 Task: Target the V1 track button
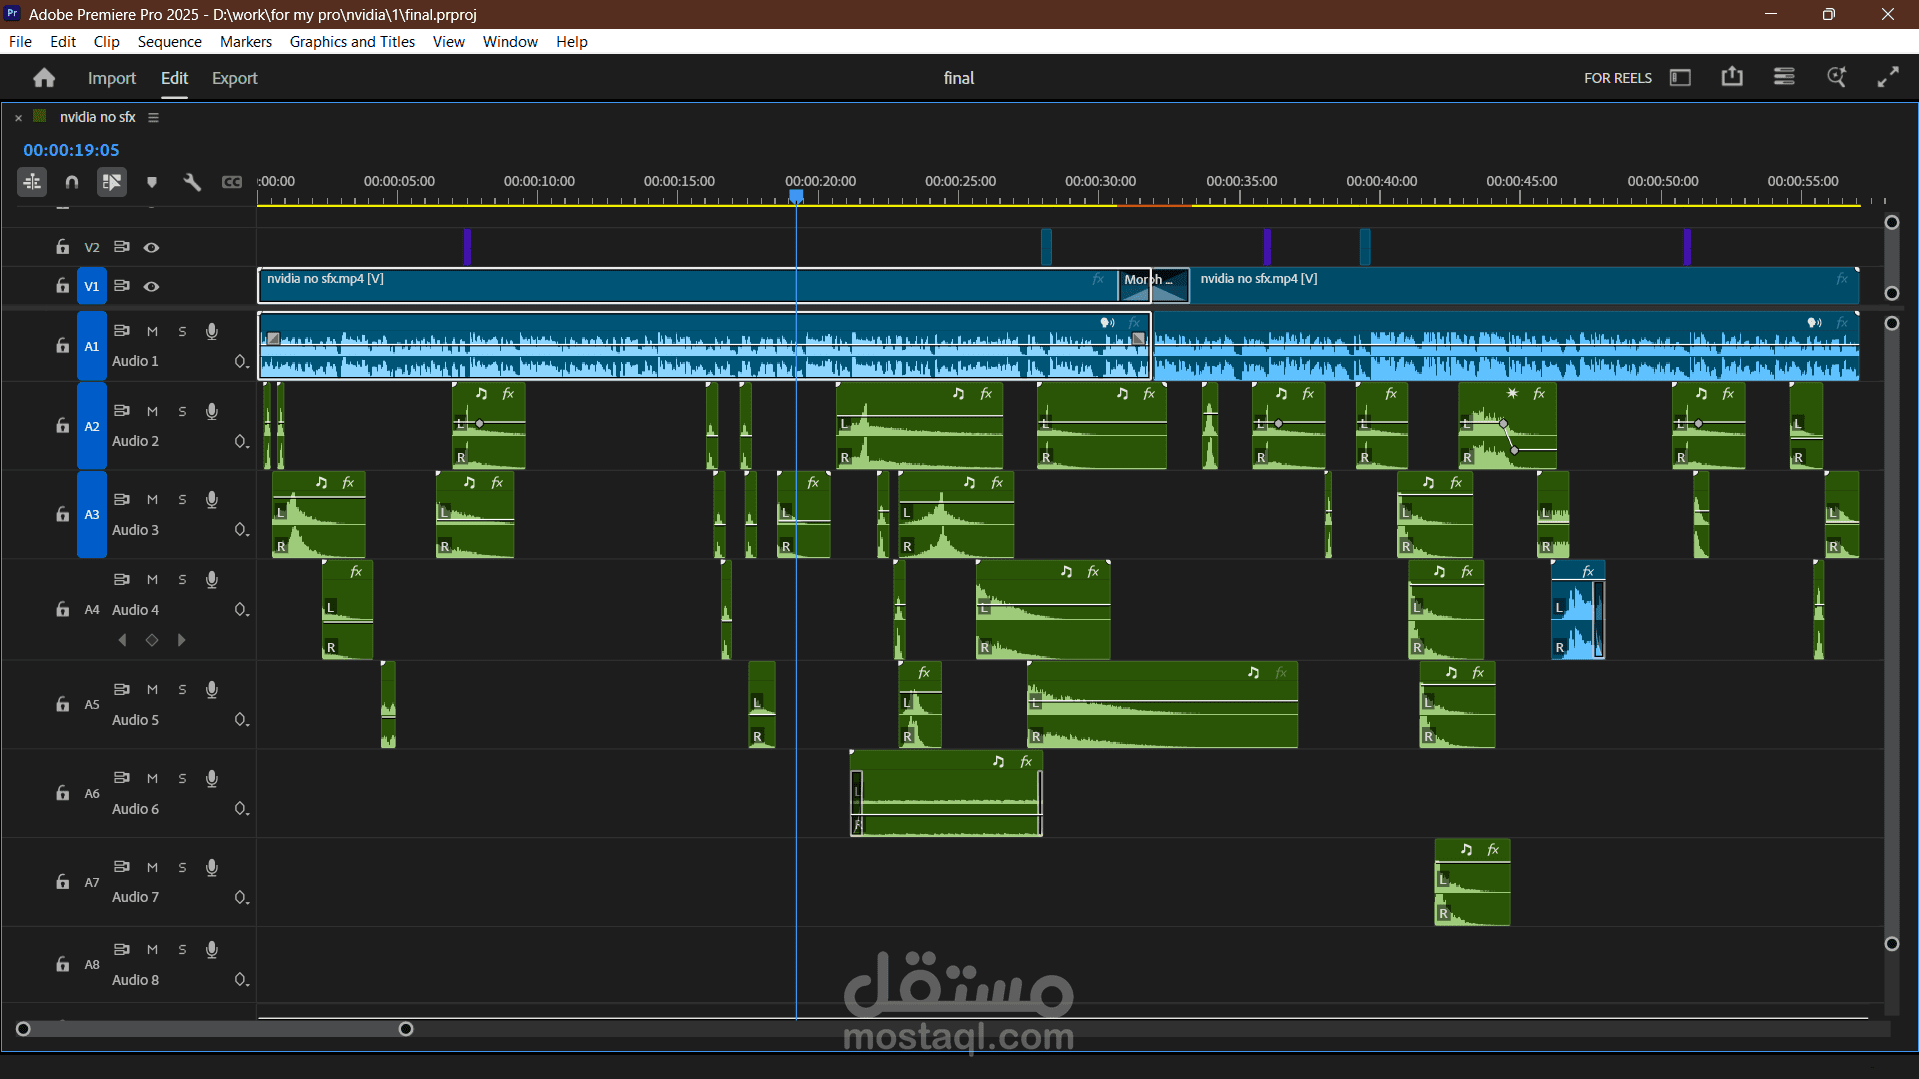pos(92,286)
